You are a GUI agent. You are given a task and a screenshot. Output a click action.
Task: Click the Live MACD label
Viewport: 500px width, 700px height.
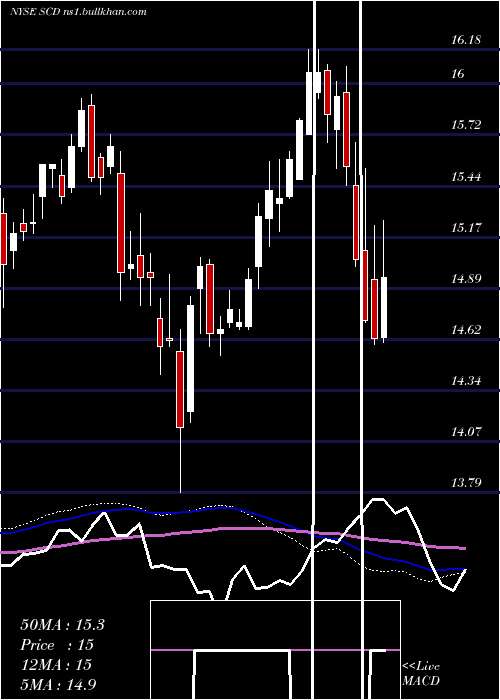click(421, 673)
